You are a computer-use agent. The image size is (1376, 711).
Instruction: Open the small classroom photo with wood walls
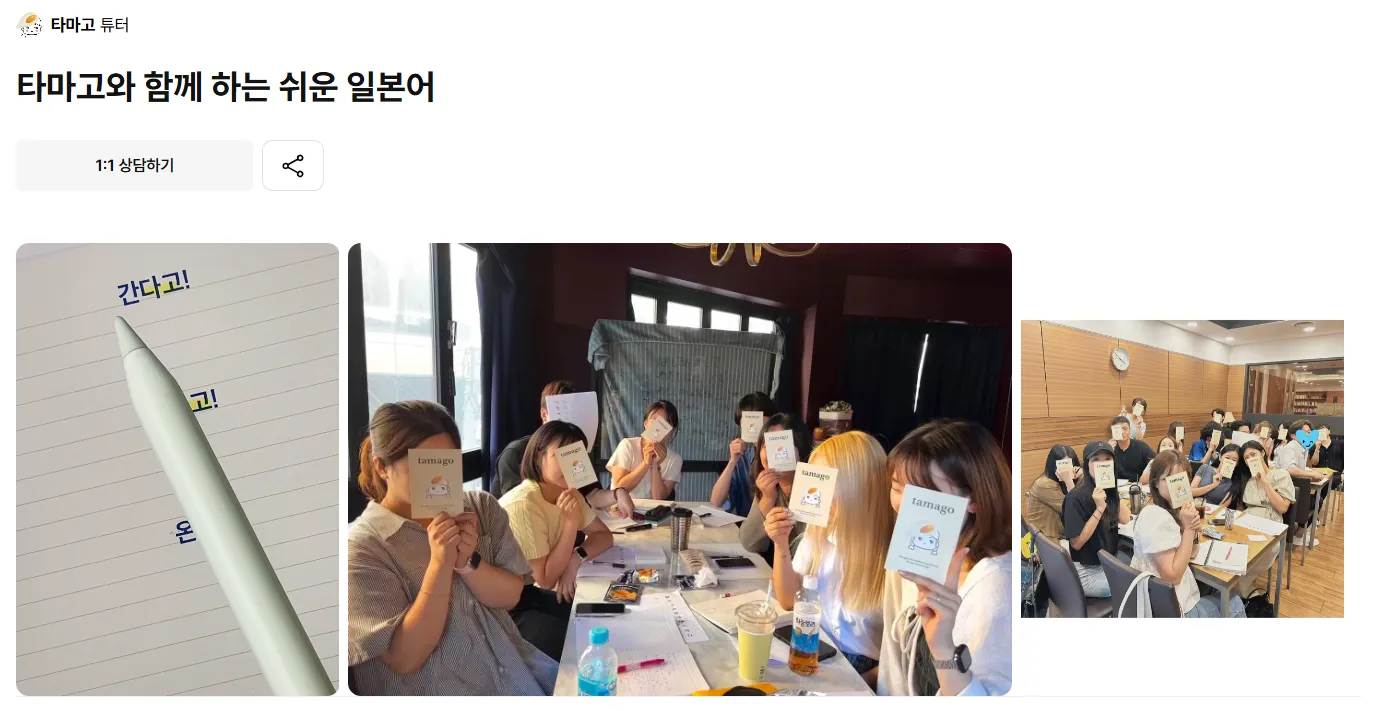1182,469
